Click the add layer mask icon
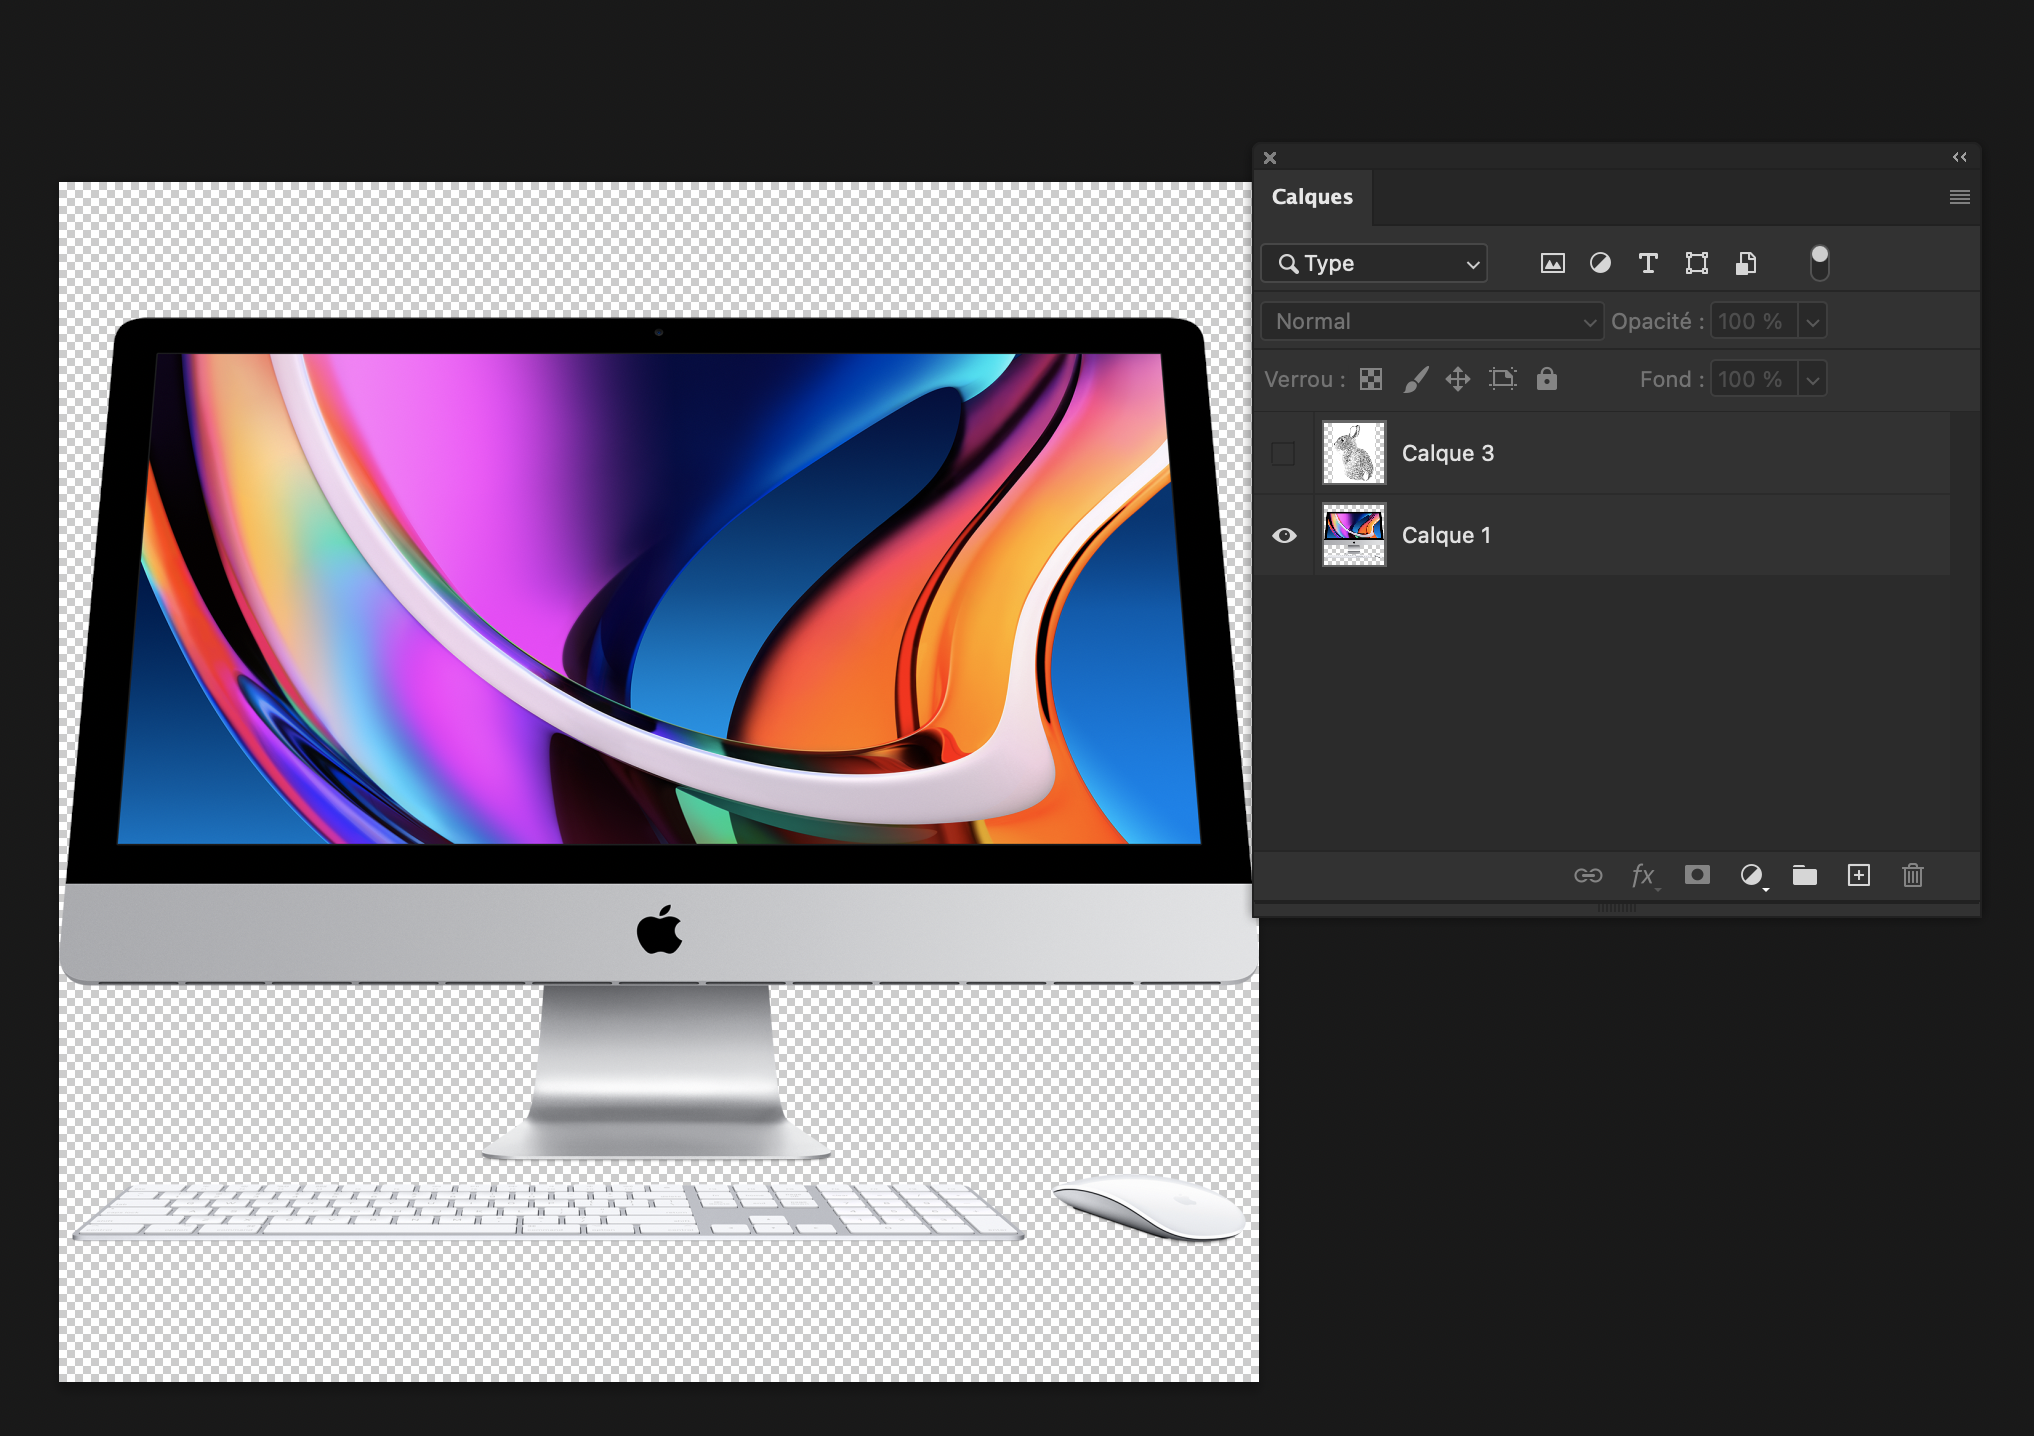 1697,875
